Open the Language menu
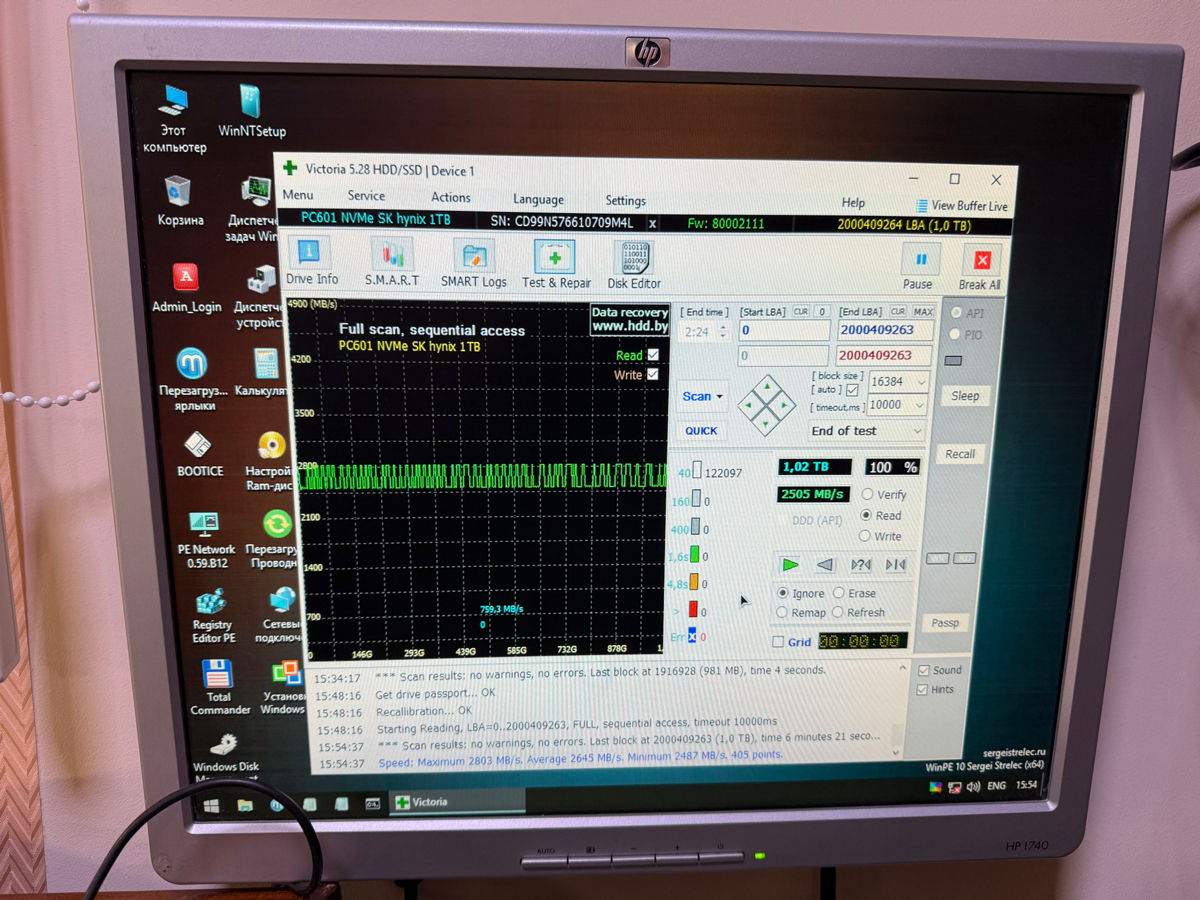The height and width of the screenshot is (900, 1200). pos(538,199)
